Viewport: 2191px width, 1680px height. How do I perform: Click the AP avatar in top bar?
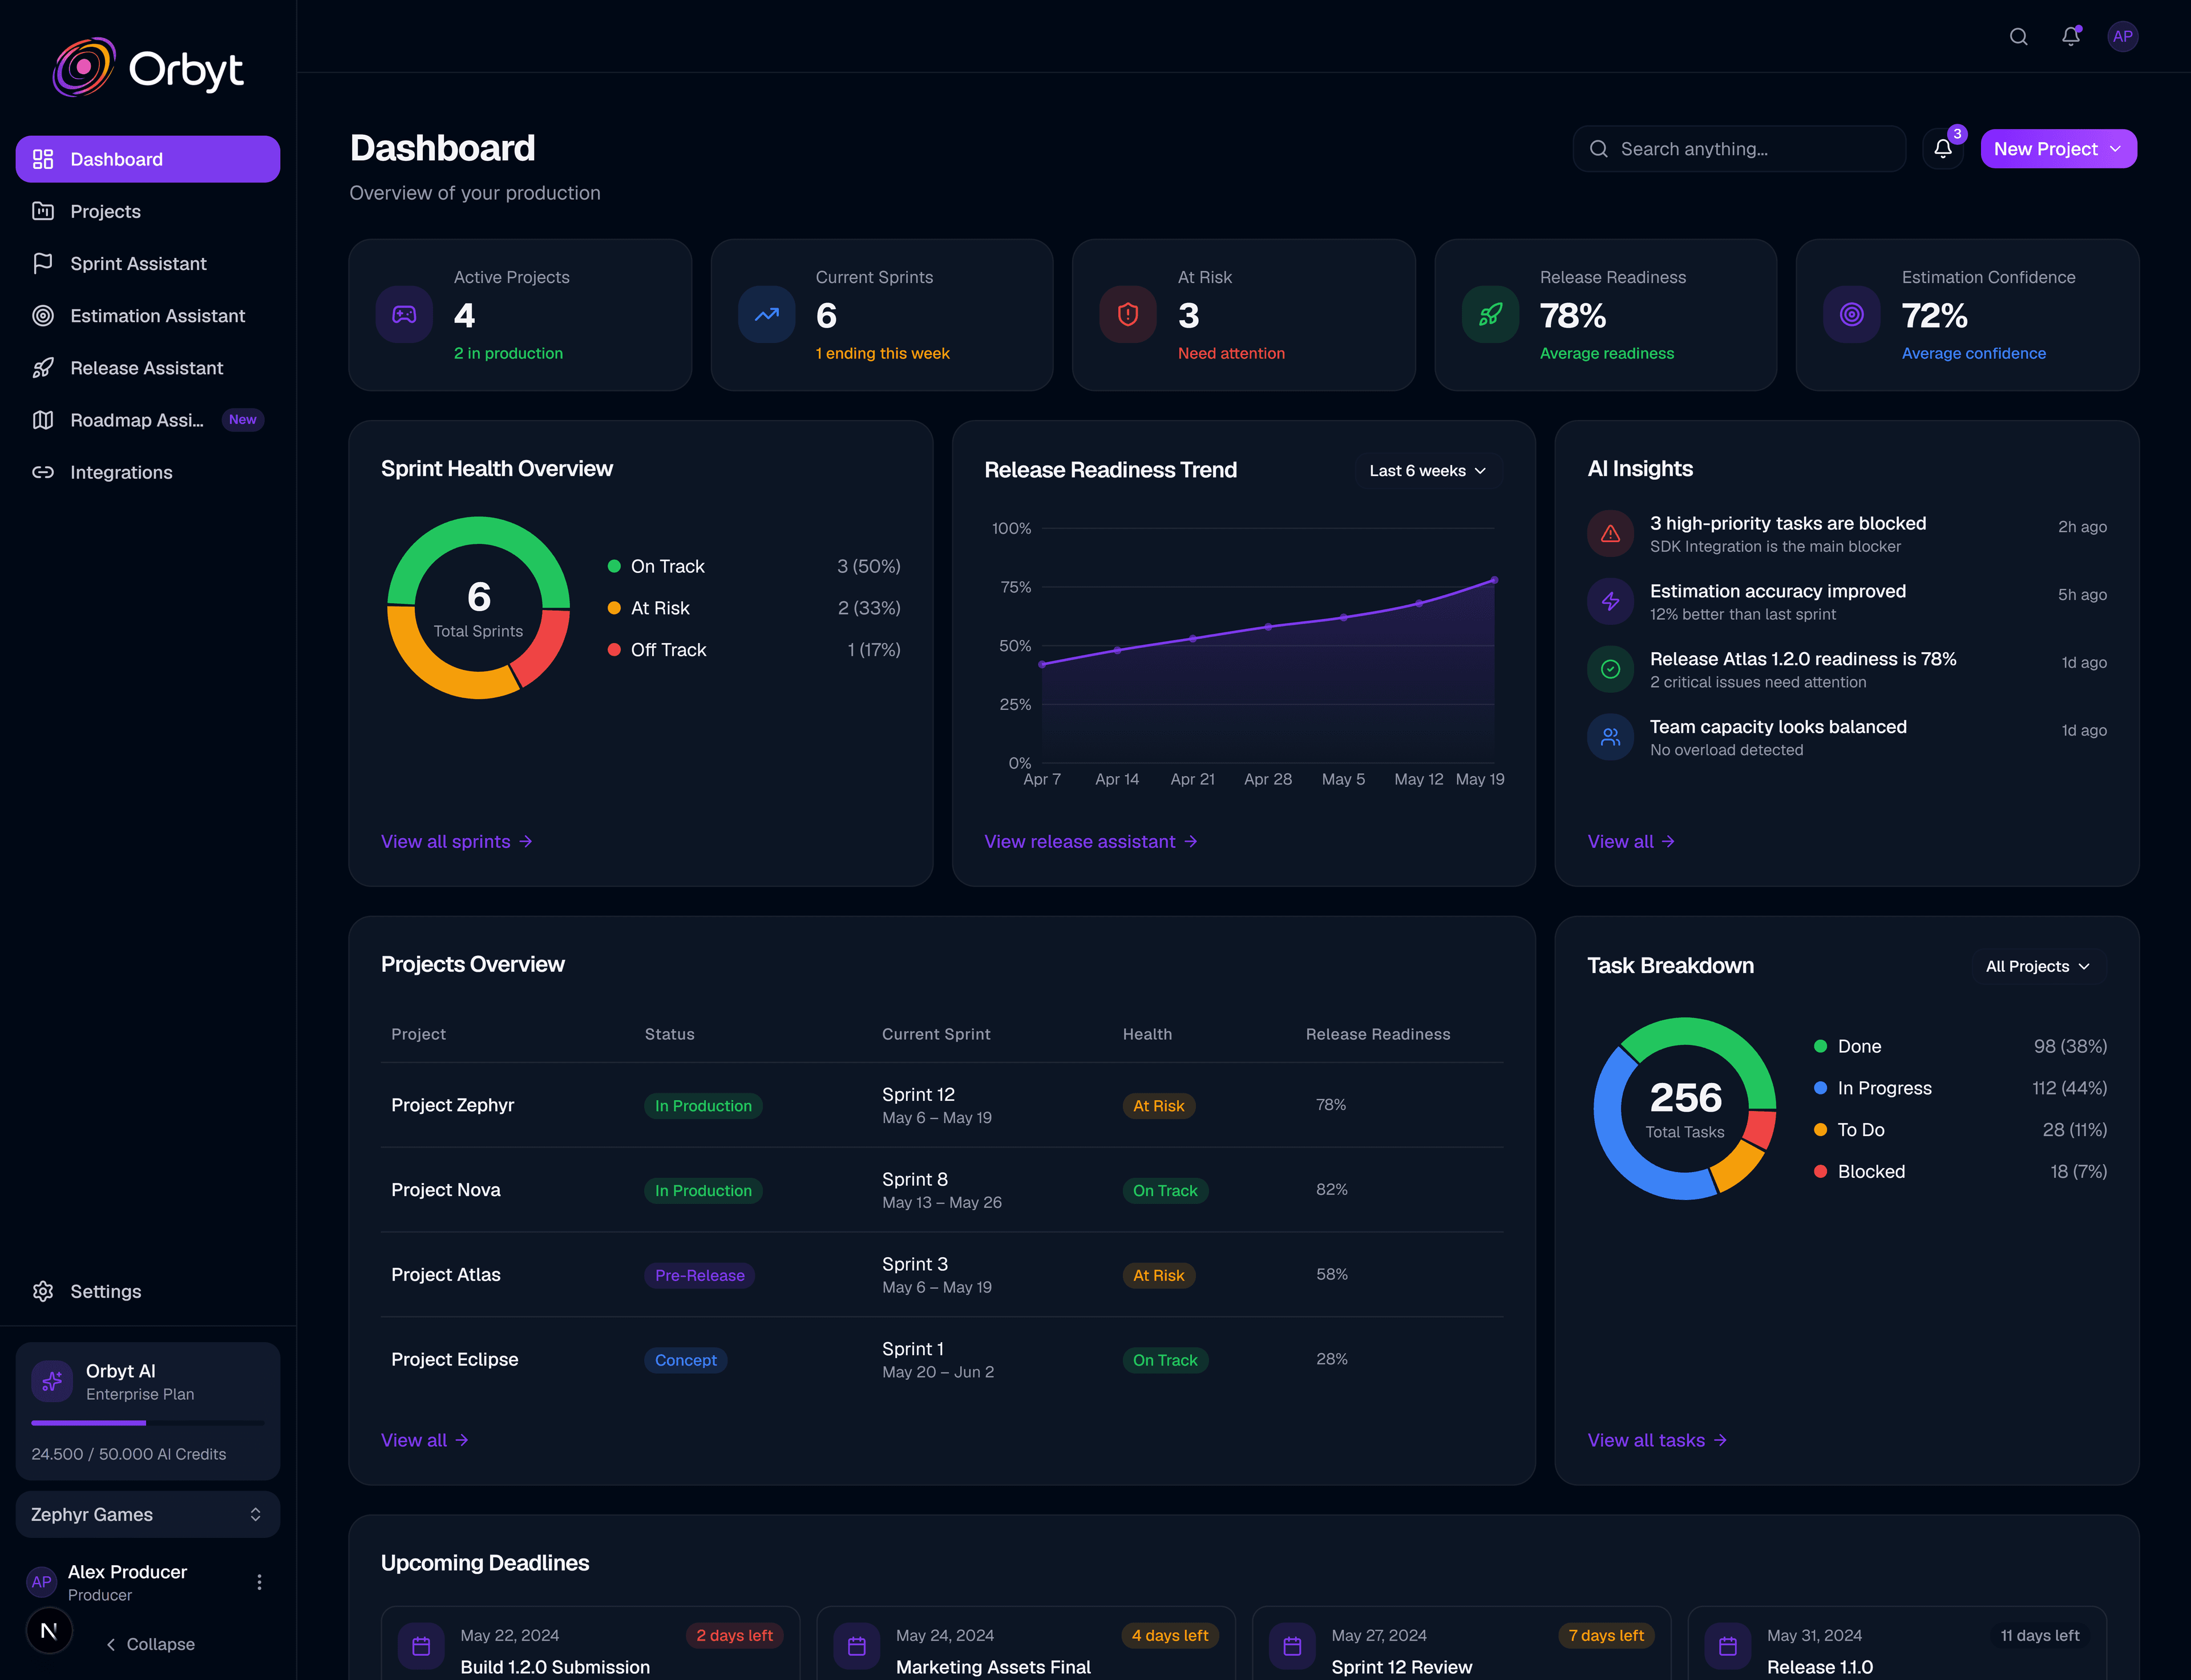(2123, 37)
